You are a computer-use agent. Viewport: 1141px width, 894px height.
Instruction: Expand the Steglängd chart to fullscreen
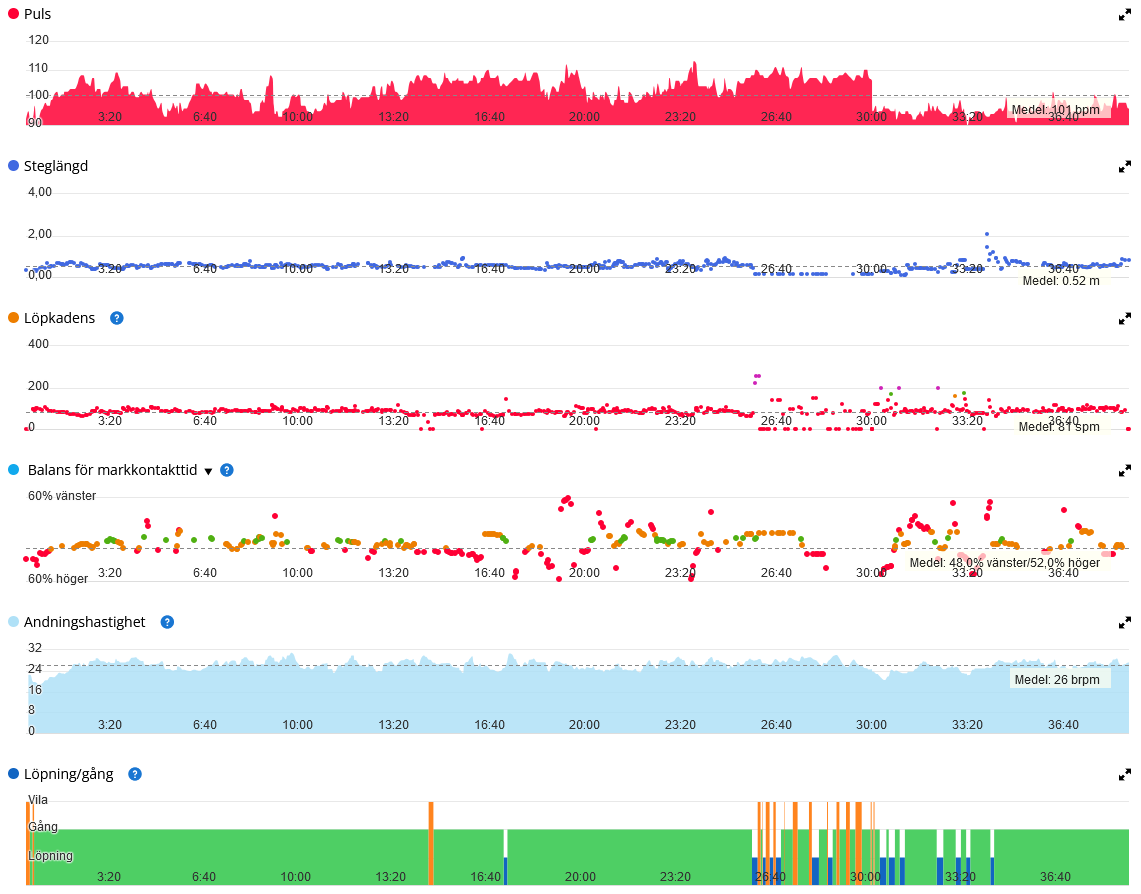[1124, 167]
